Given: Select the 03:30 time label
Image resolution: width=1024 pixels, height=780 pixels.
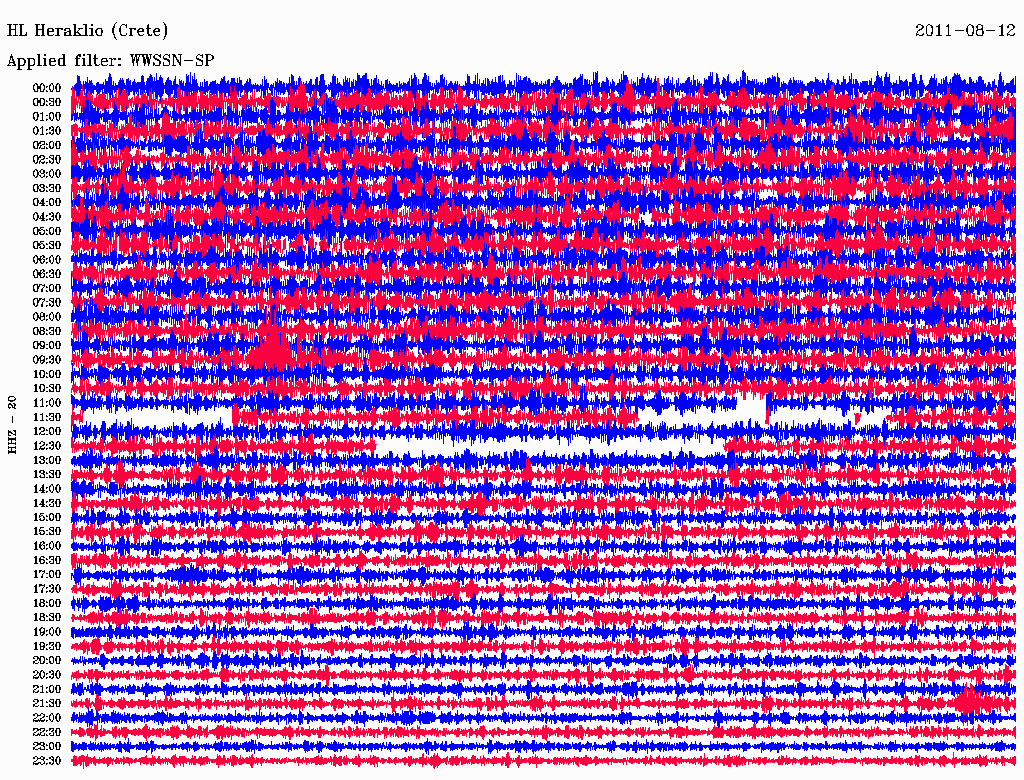Looking at the screenshot, I should [x=47, y=188].
